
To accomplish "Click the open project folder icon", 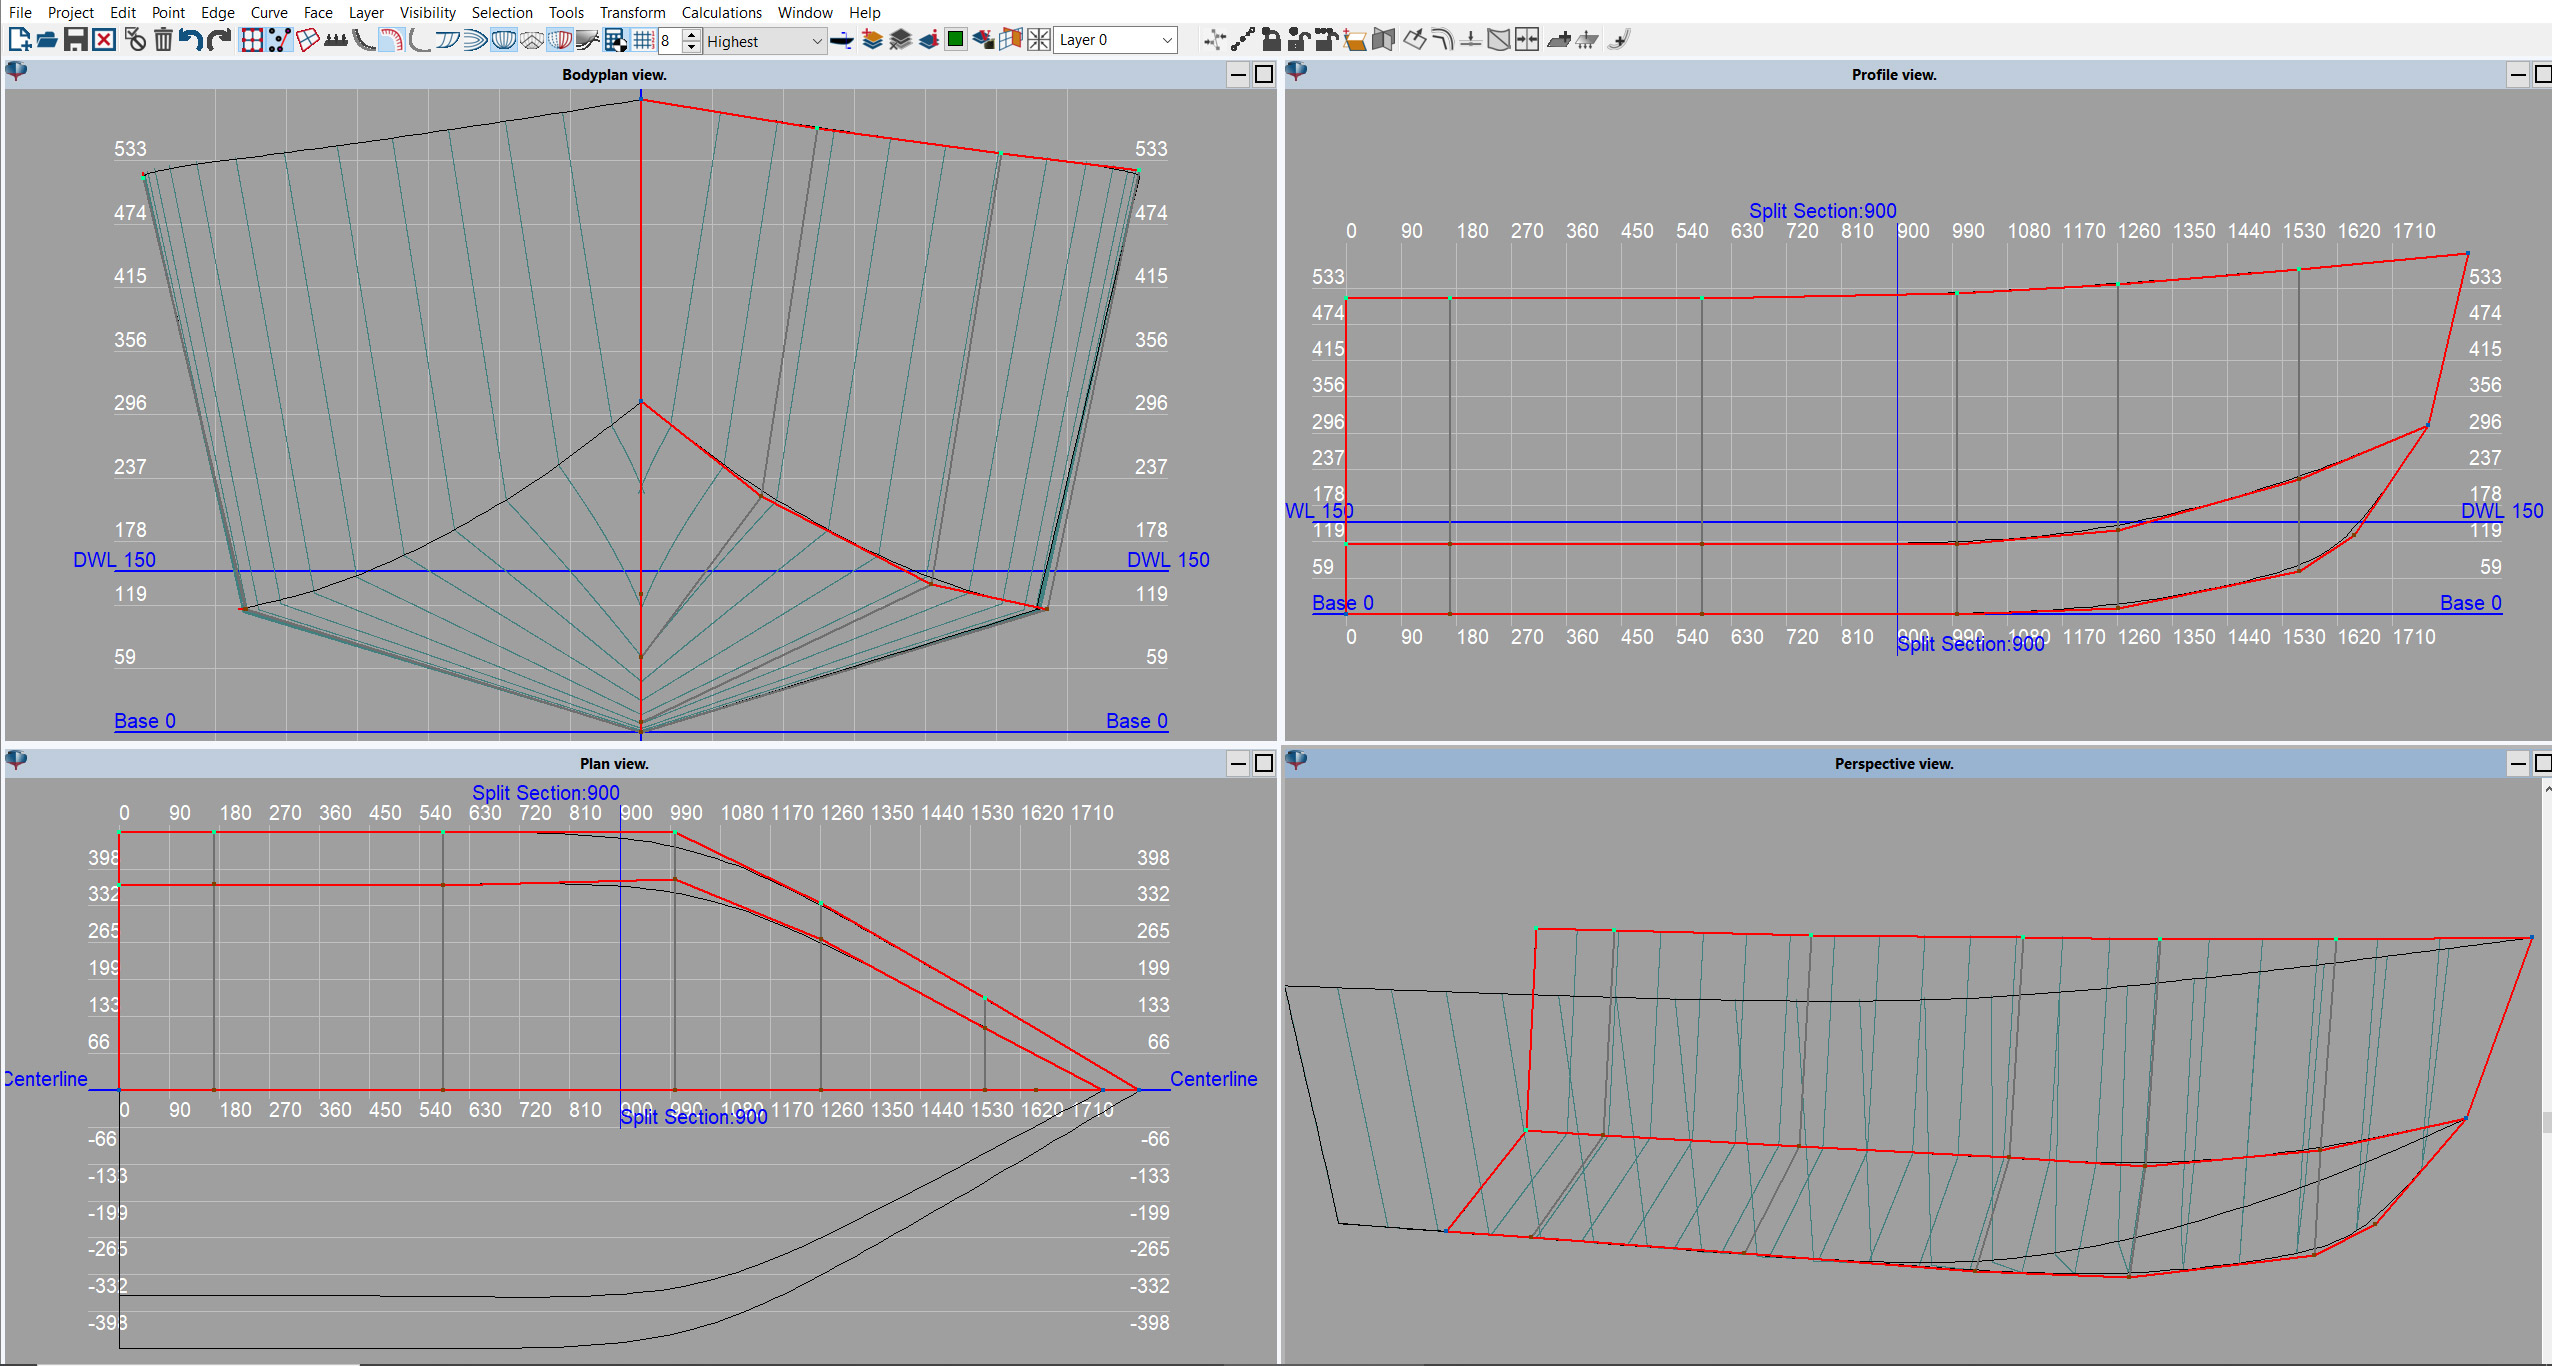I will [46, 40].
